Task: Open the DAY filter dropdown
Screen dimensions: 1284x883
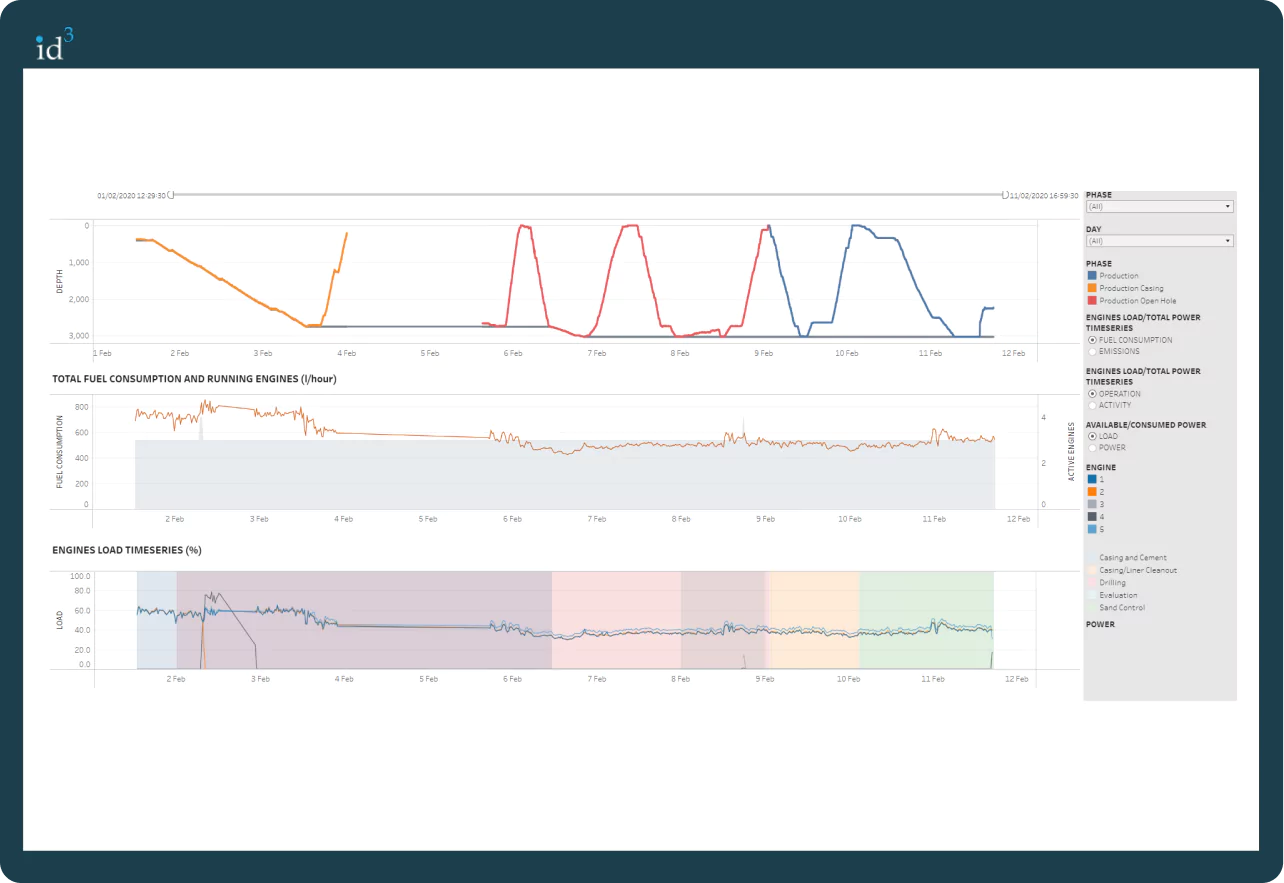Action: click(x=1160, y=241)
